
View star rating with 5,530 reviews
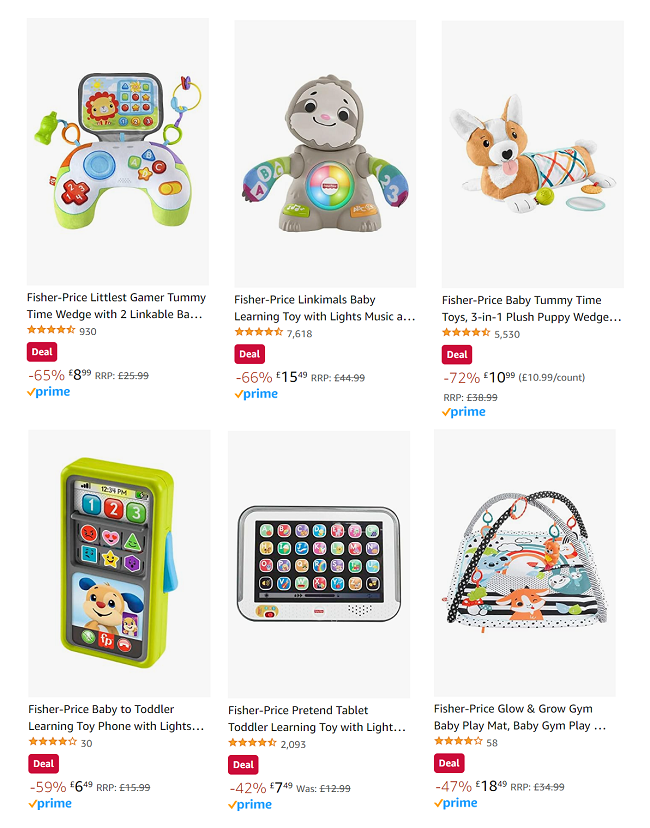point(466,333)
